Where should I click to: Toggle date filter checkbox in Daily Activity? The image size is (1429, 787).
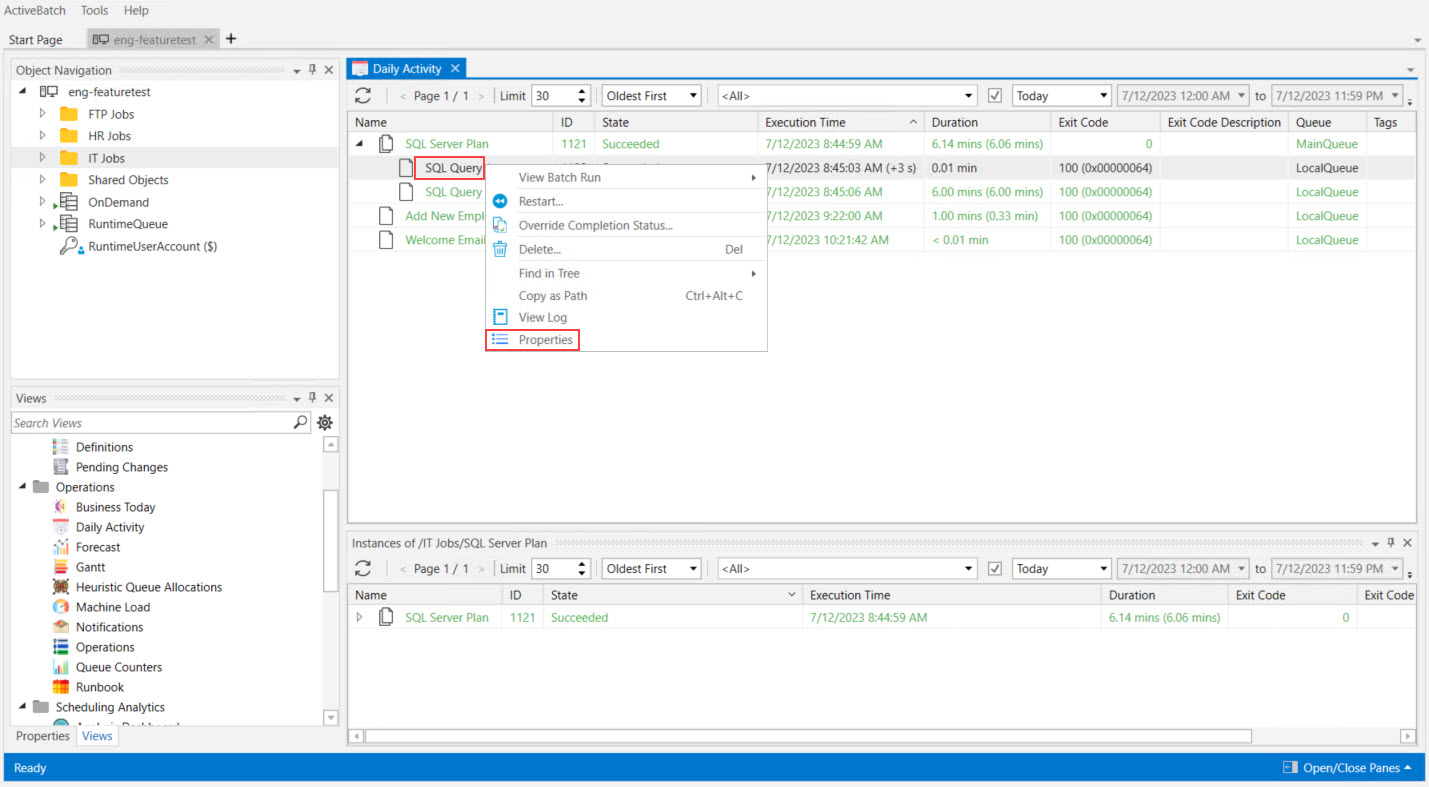tap(995, 96)
